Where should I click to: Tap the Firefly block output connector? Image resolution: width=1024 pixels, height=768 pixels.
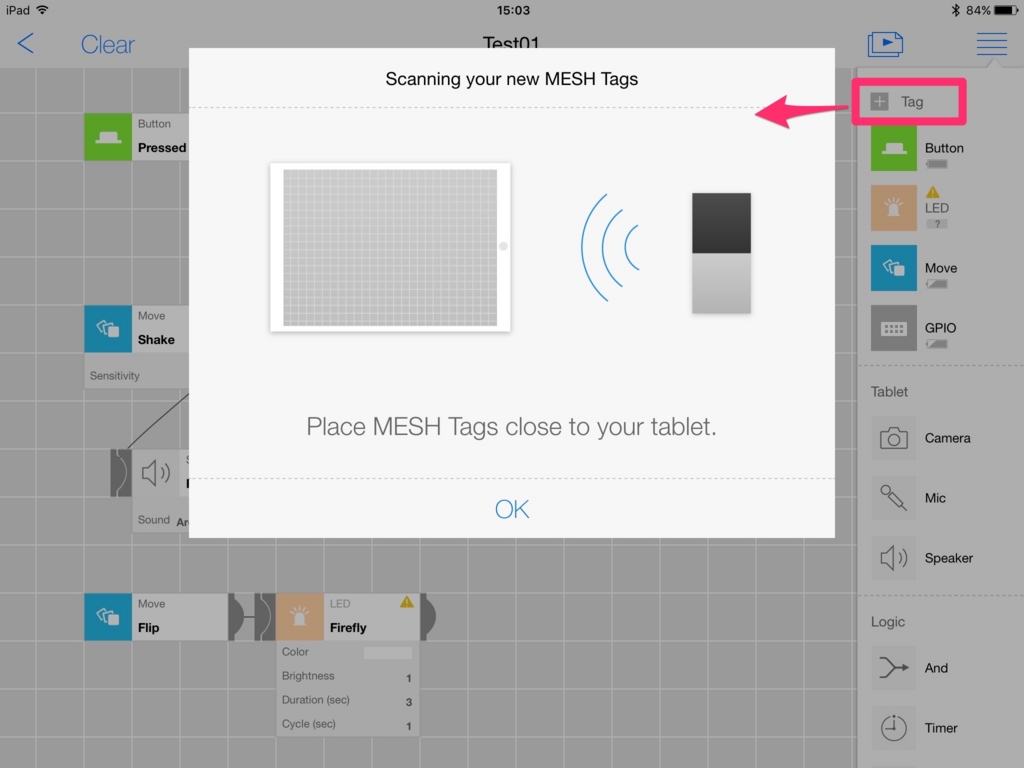coord(428,617)
